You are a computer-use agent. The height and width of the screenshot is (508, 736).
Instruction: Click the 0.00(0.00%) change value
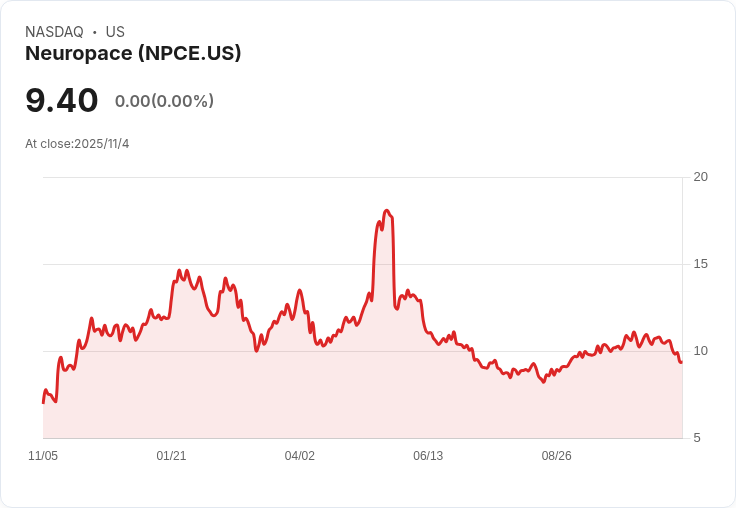click(164, 101)
